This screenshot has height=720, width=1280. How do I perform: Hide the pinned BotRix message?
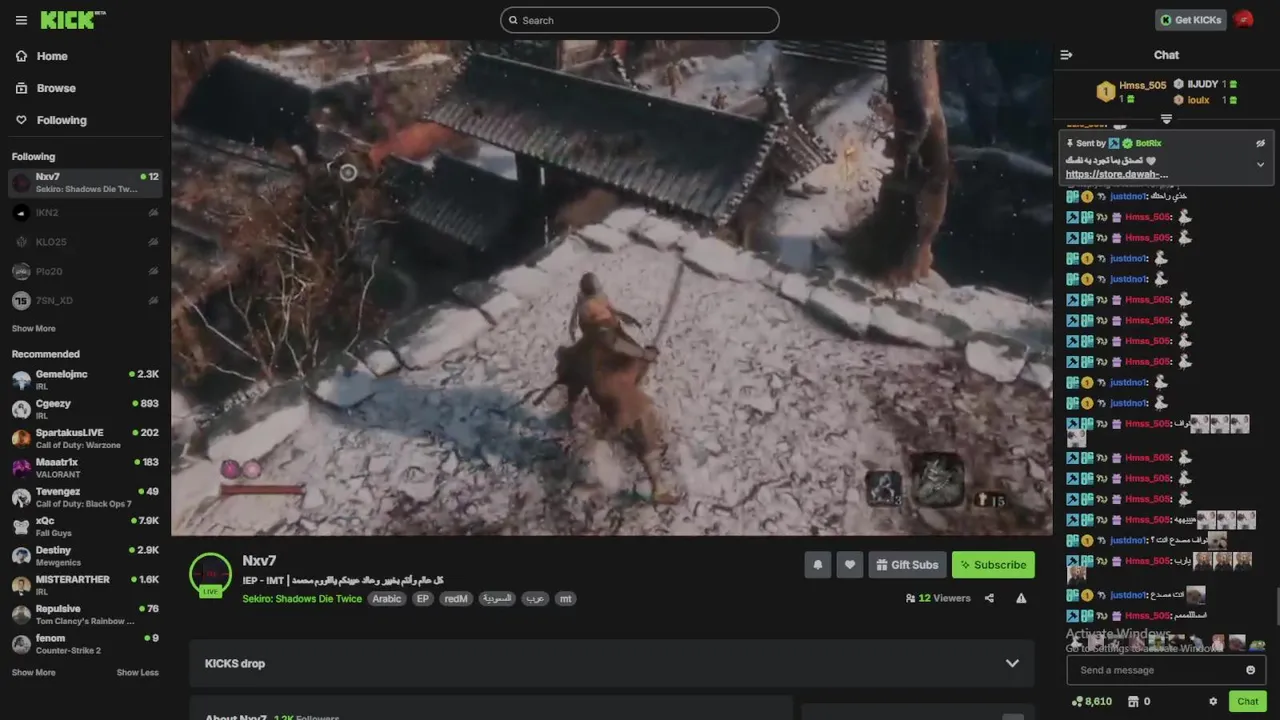(1260, 143)
